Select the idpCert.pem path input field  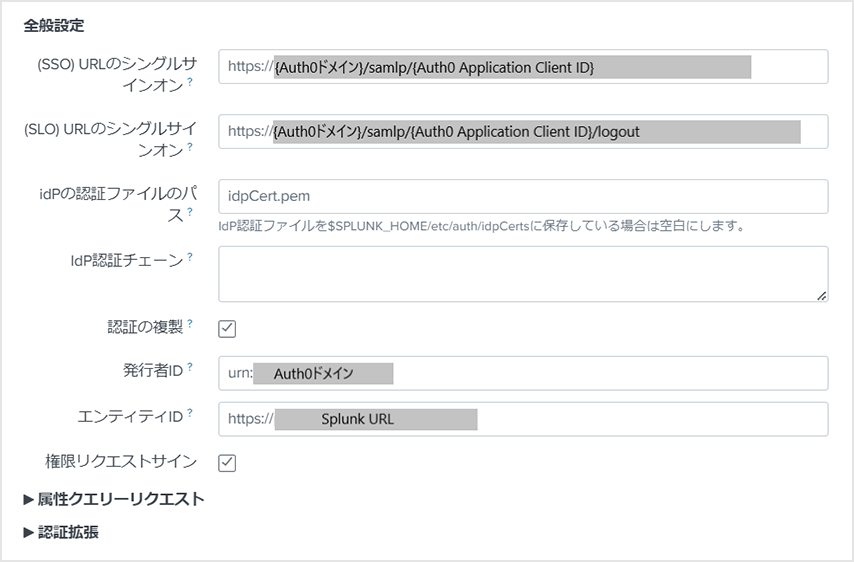click(523, 196)
